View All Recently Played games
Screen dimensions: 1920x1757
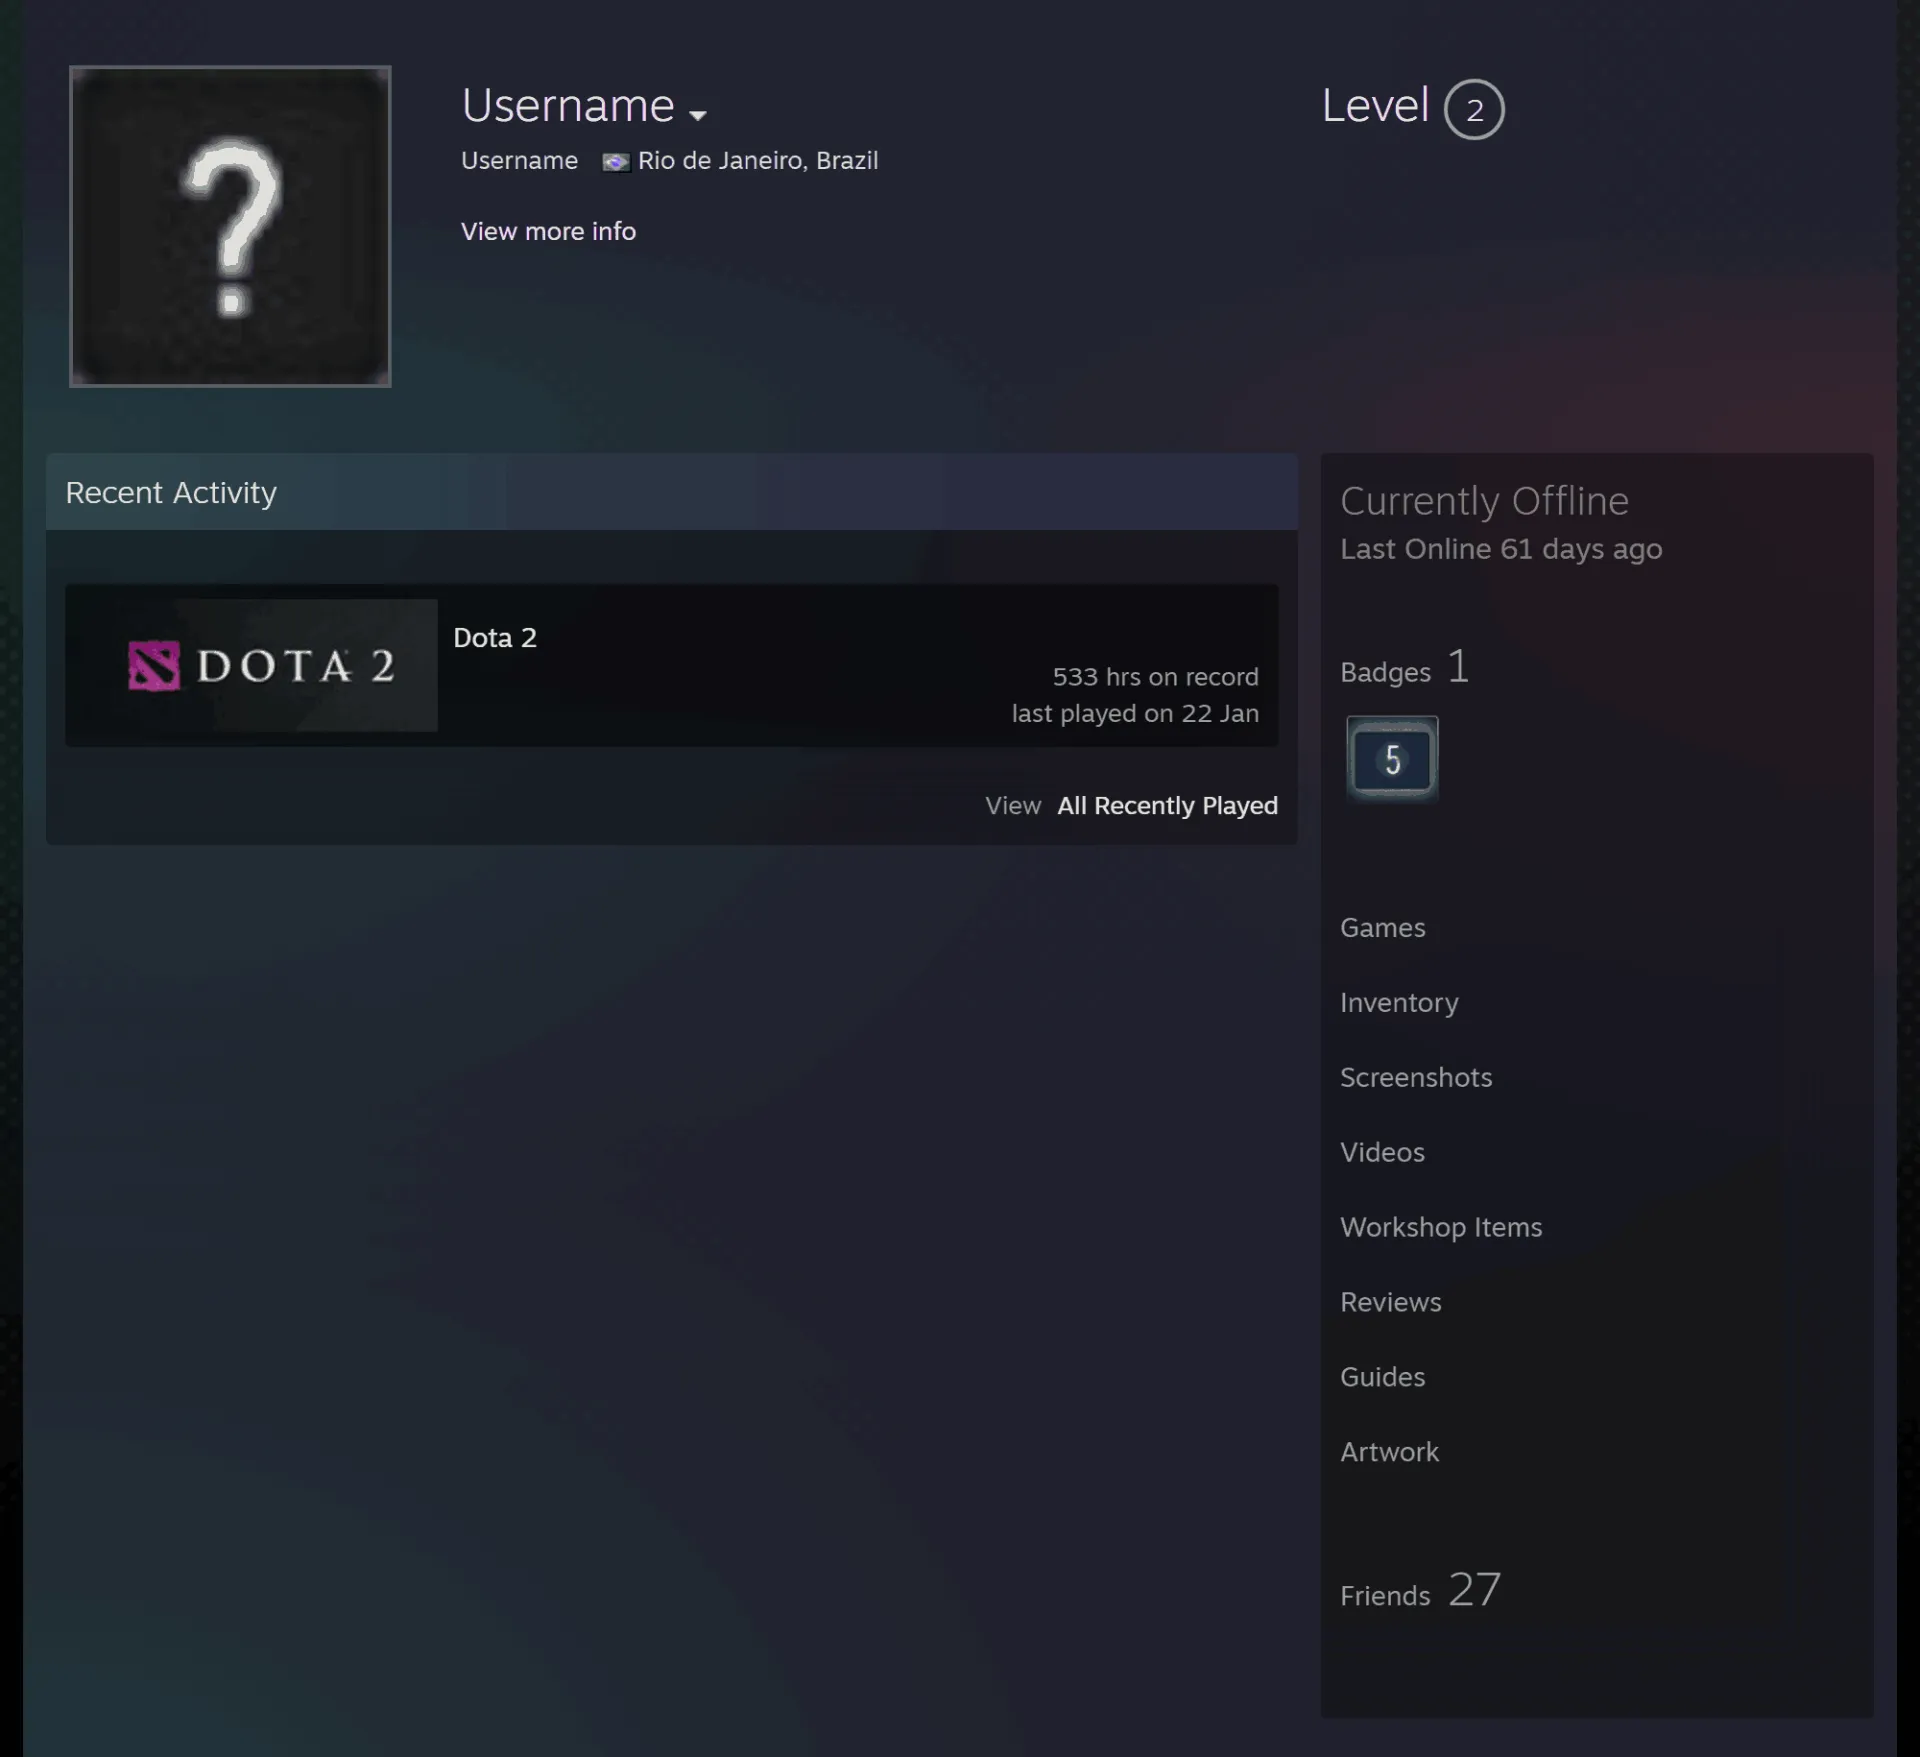click(1167, 805)
